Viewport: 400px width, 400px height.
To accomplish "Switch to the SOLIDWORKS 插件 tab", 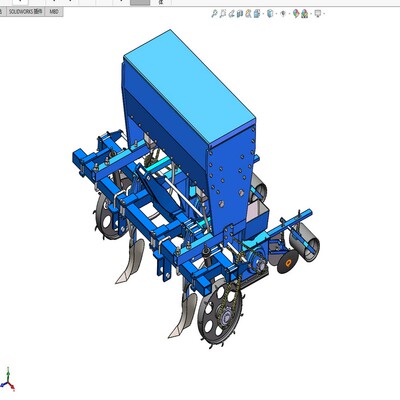I will coord(26,12).
